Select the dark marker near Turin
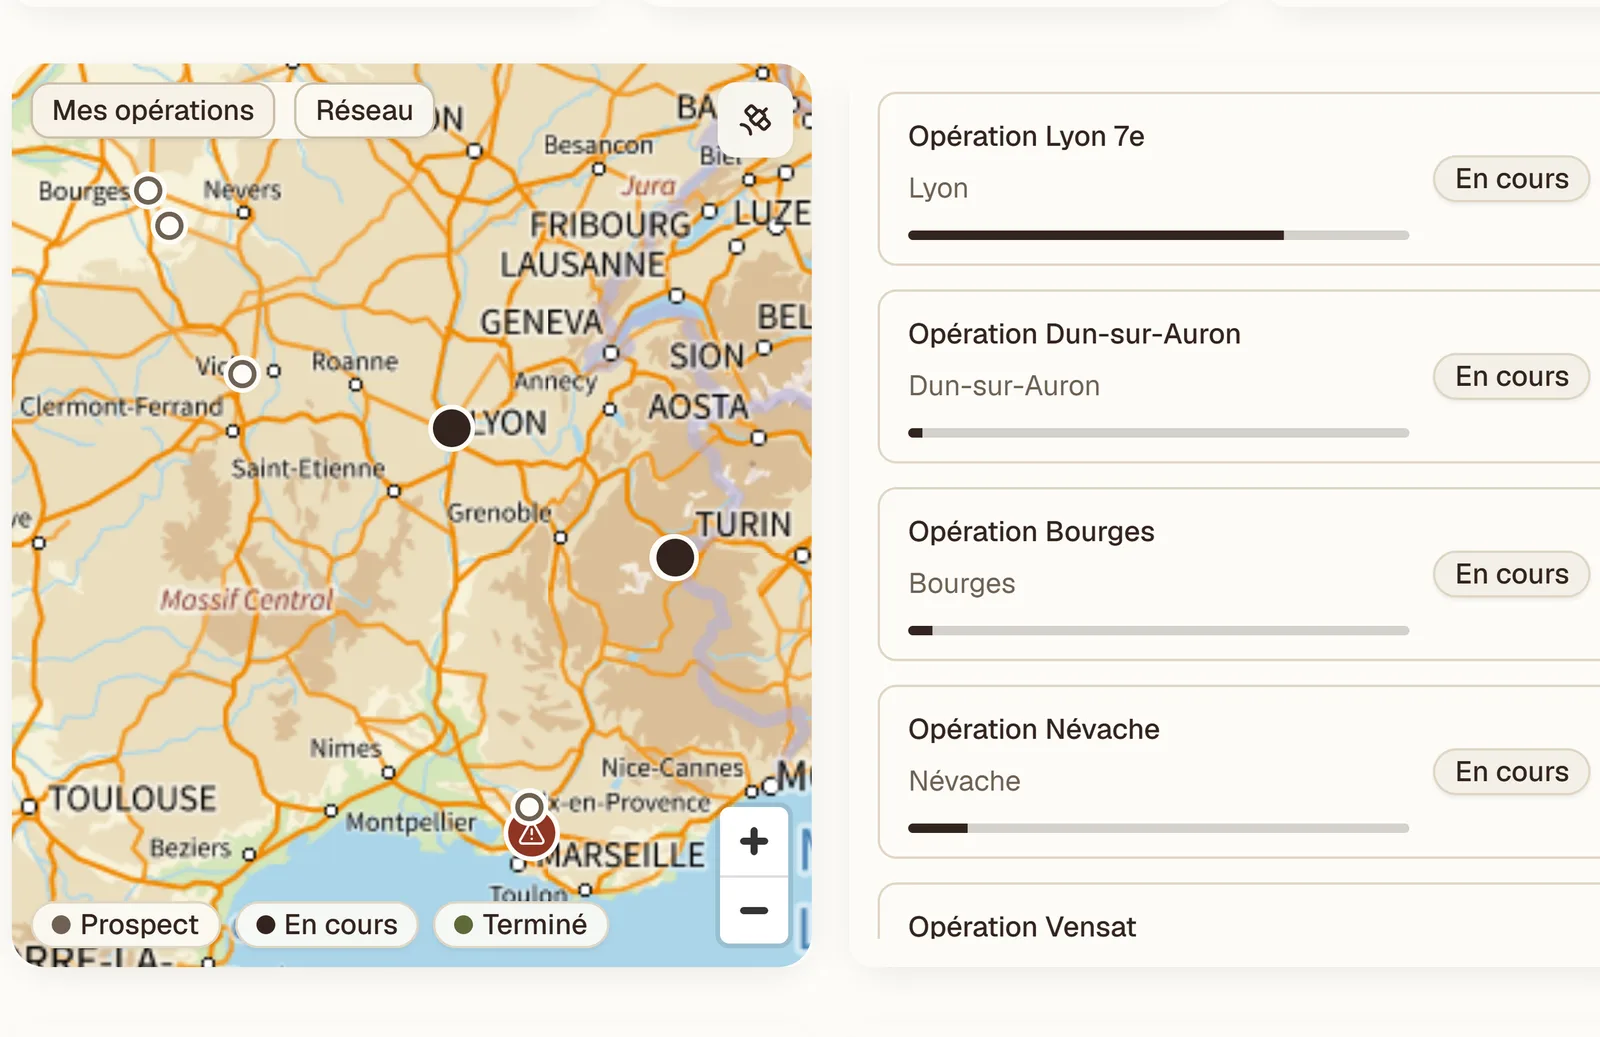Viewport: 1600px width, 1037px height. (x=675, y=558)
